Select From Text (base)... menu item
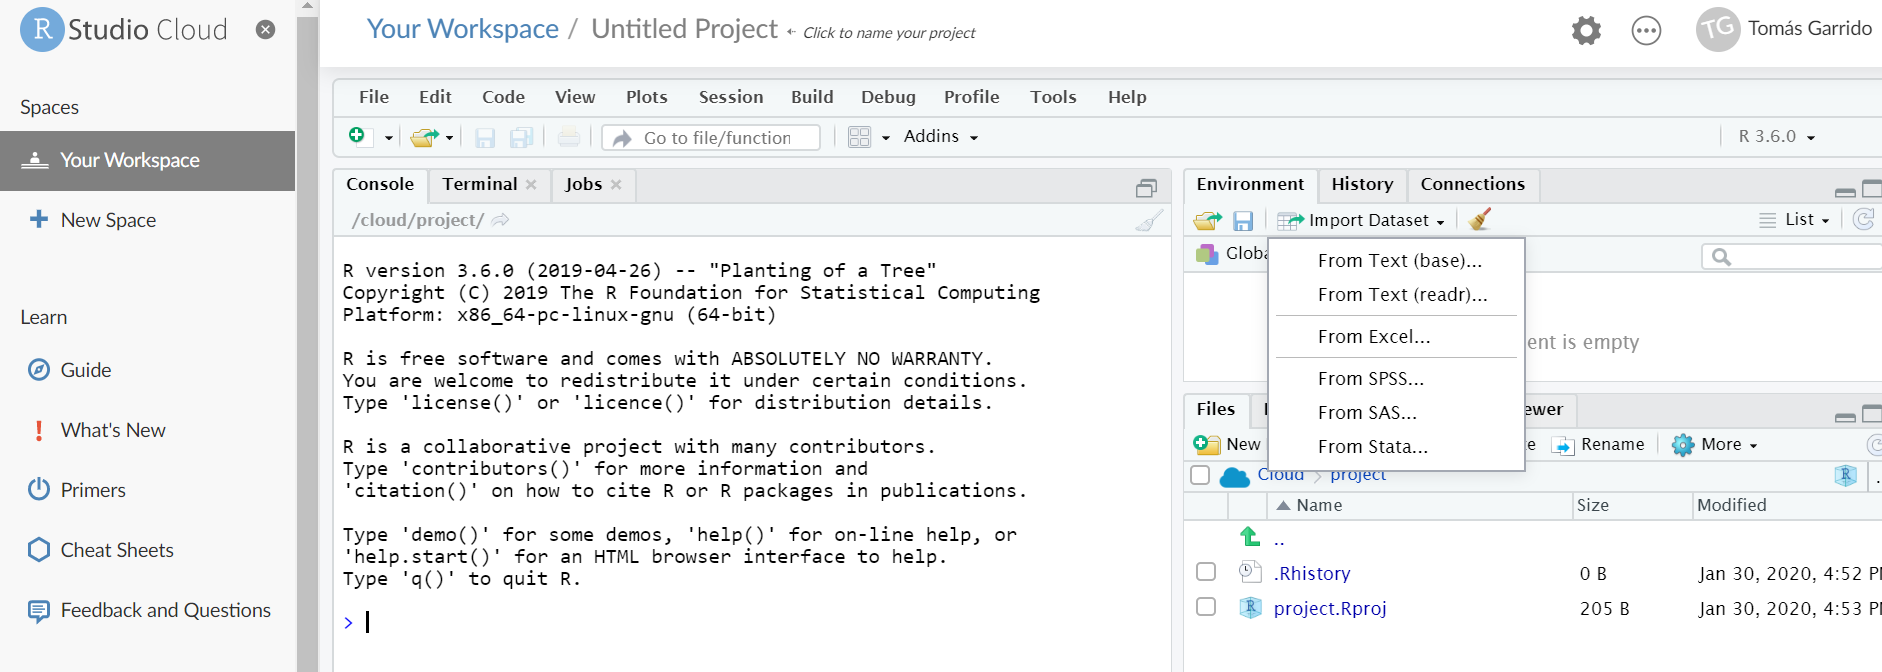Image resolution: width=1882 pixels, height=672 pixels. (x=1399, y=261)
